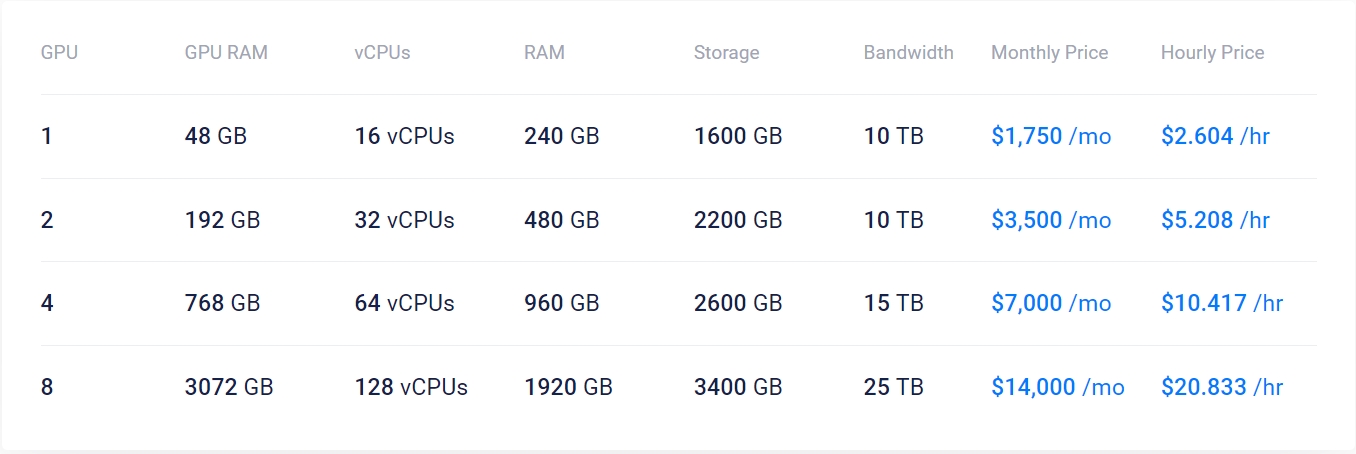Click the GPU RAM column header

point(226,53)
